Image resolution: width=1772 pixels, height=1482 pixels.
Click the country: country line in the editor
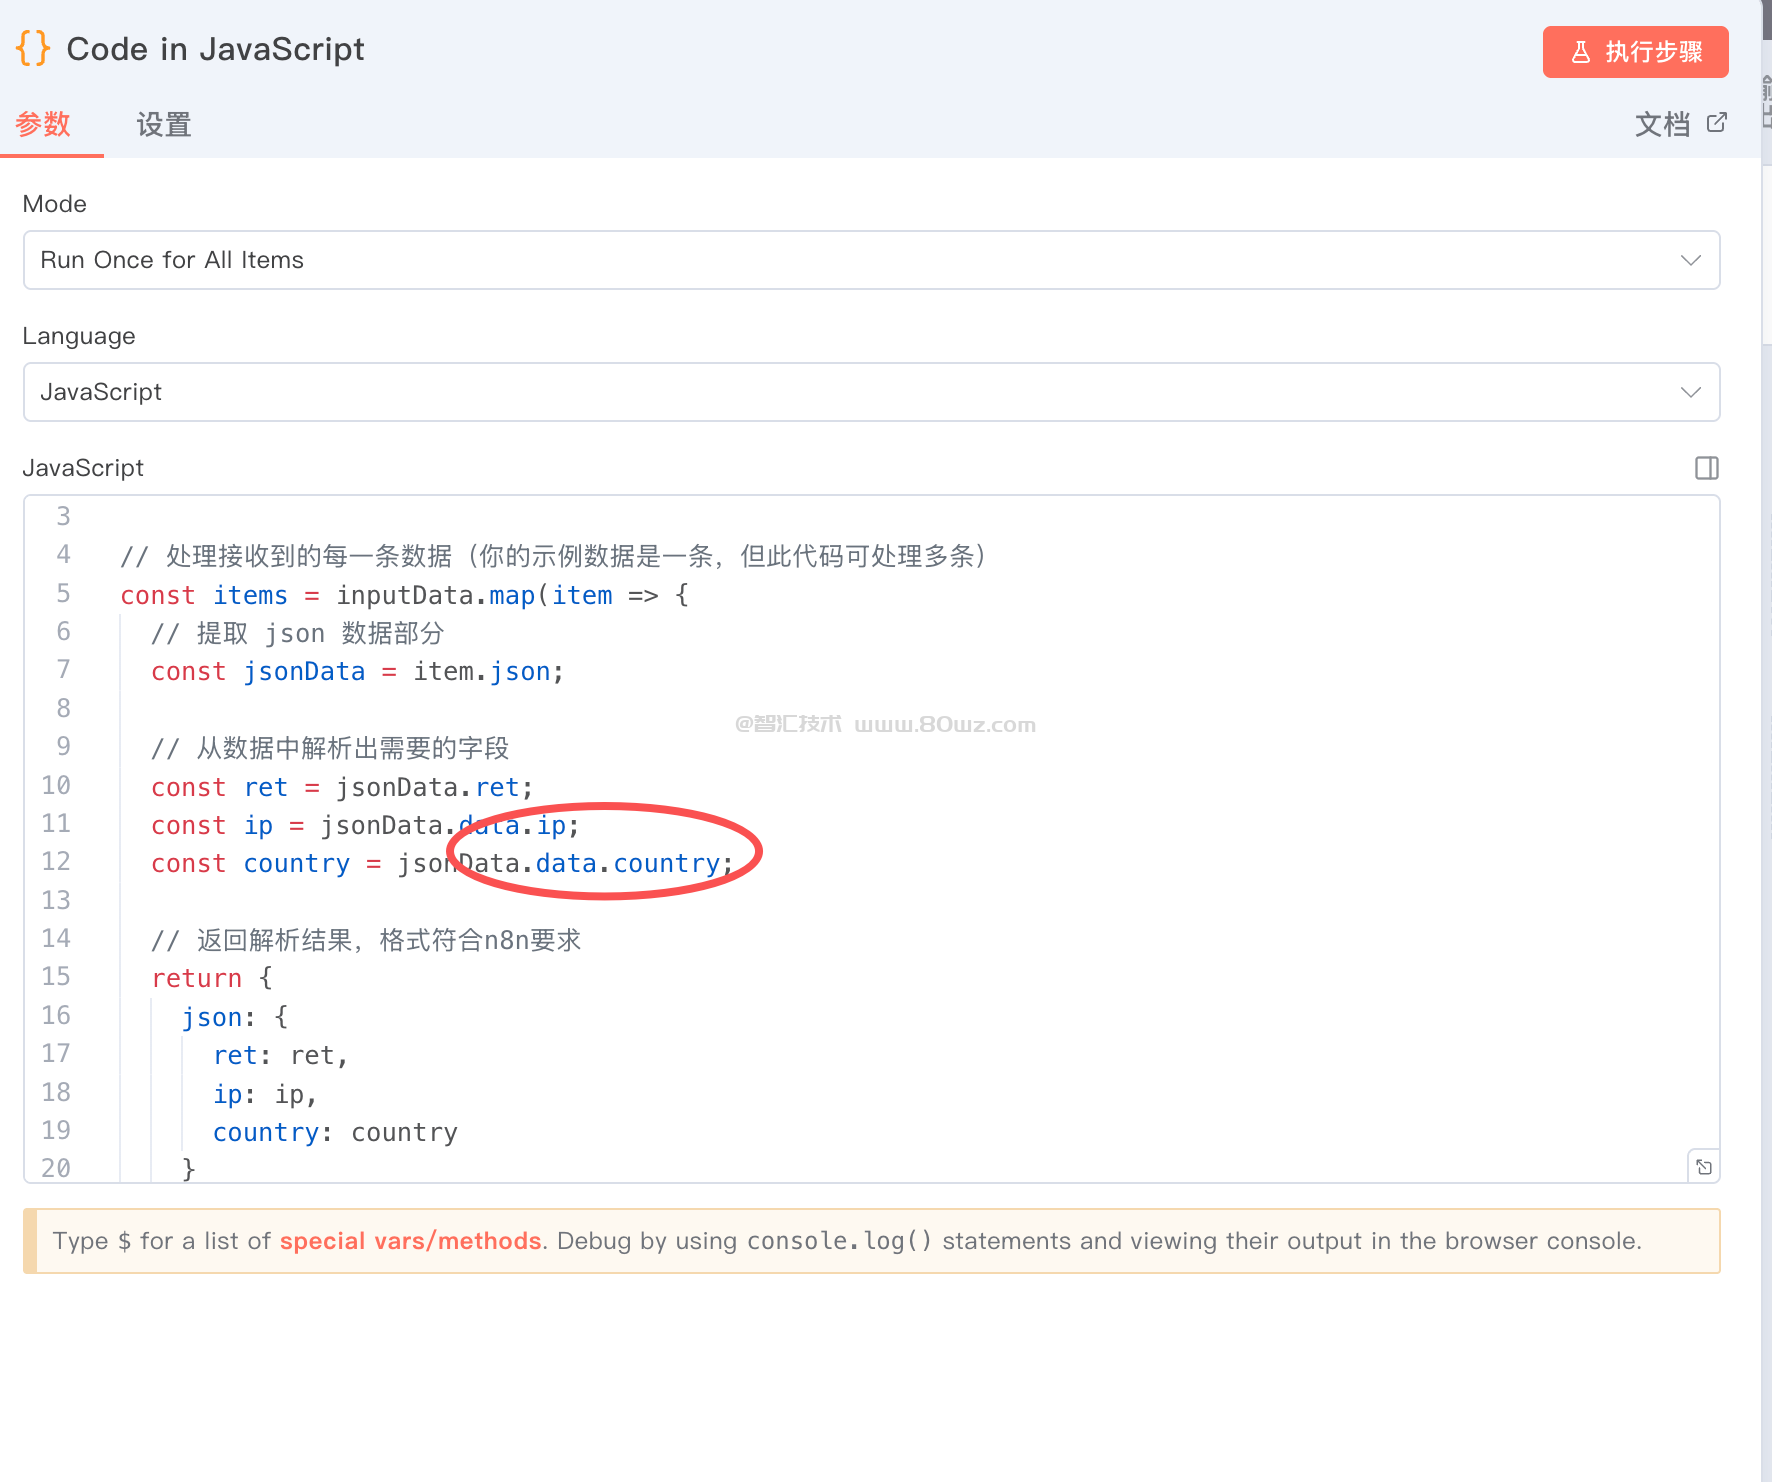pos(335,1133)
